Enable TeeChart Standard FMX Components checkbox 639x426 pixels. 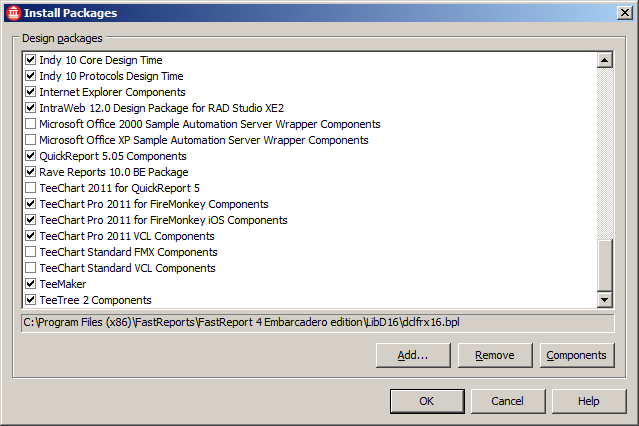(x=31, y=252)
